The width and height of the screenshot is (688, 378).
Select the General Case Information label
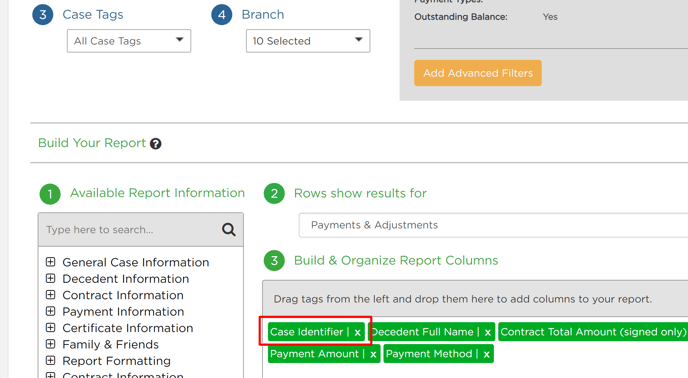pos(136,263)
